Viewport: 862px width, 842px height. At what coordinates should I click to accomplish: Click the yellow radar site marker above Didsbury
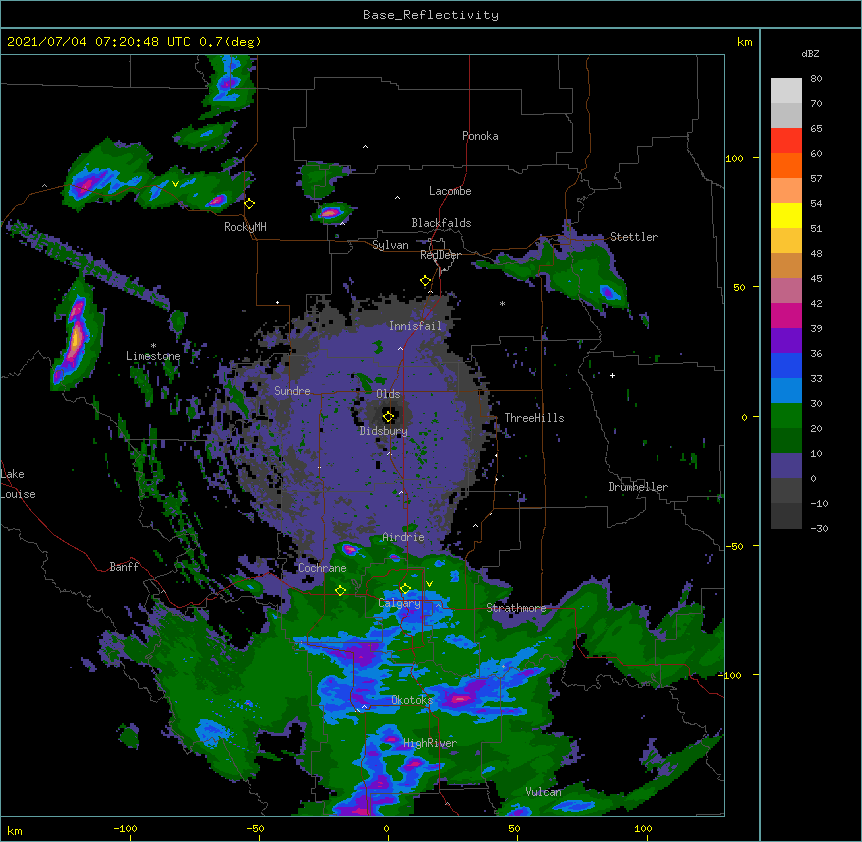pyautogui.click(x=388, y=416)
